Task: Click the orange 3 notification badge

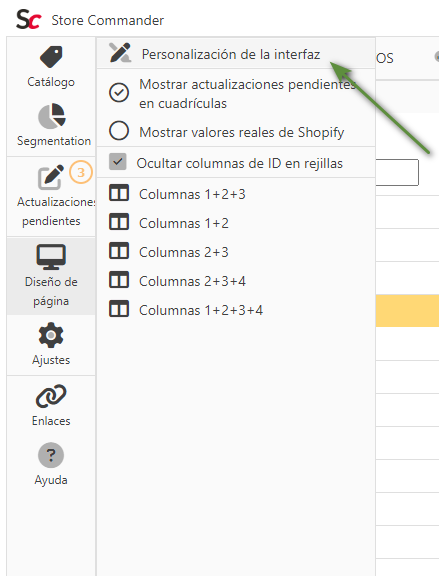Action: coord(81,172)
